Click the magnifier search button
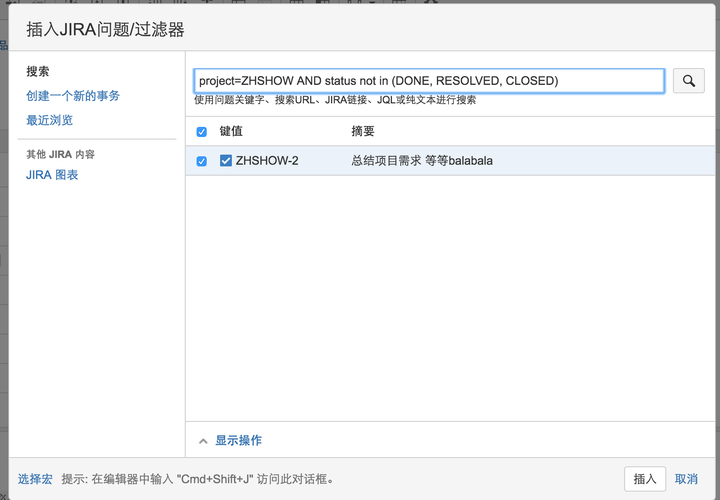 click(x=688, y=81)
